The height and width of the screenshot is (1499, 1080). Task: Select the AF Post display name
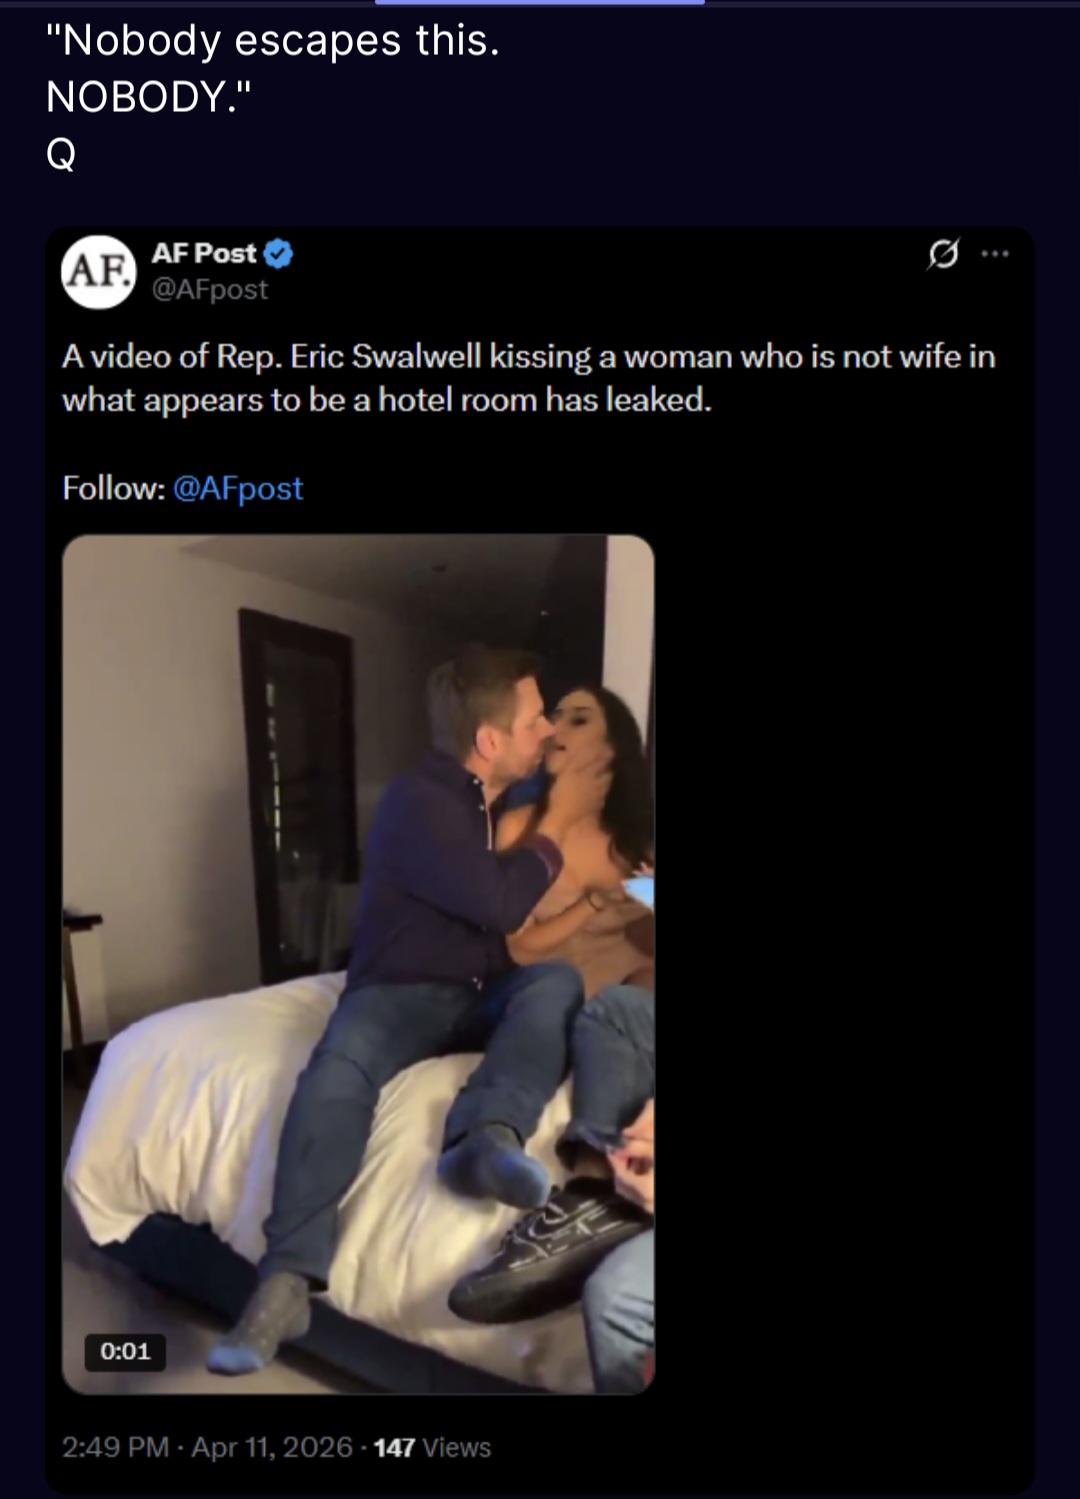204,254
